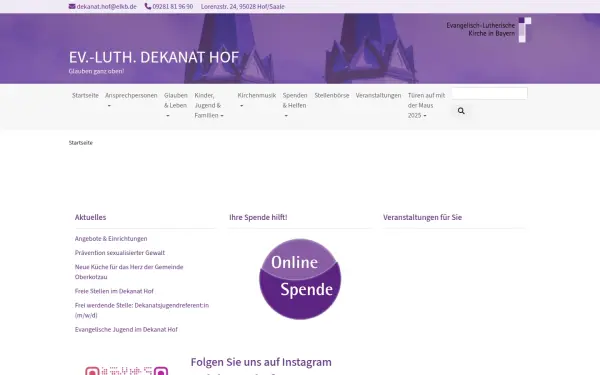This screenshot has height=375, width=600.
Task: Click the Ihre Spende hilft! heading
Action: pyautogui.click(x=258, y=217)
